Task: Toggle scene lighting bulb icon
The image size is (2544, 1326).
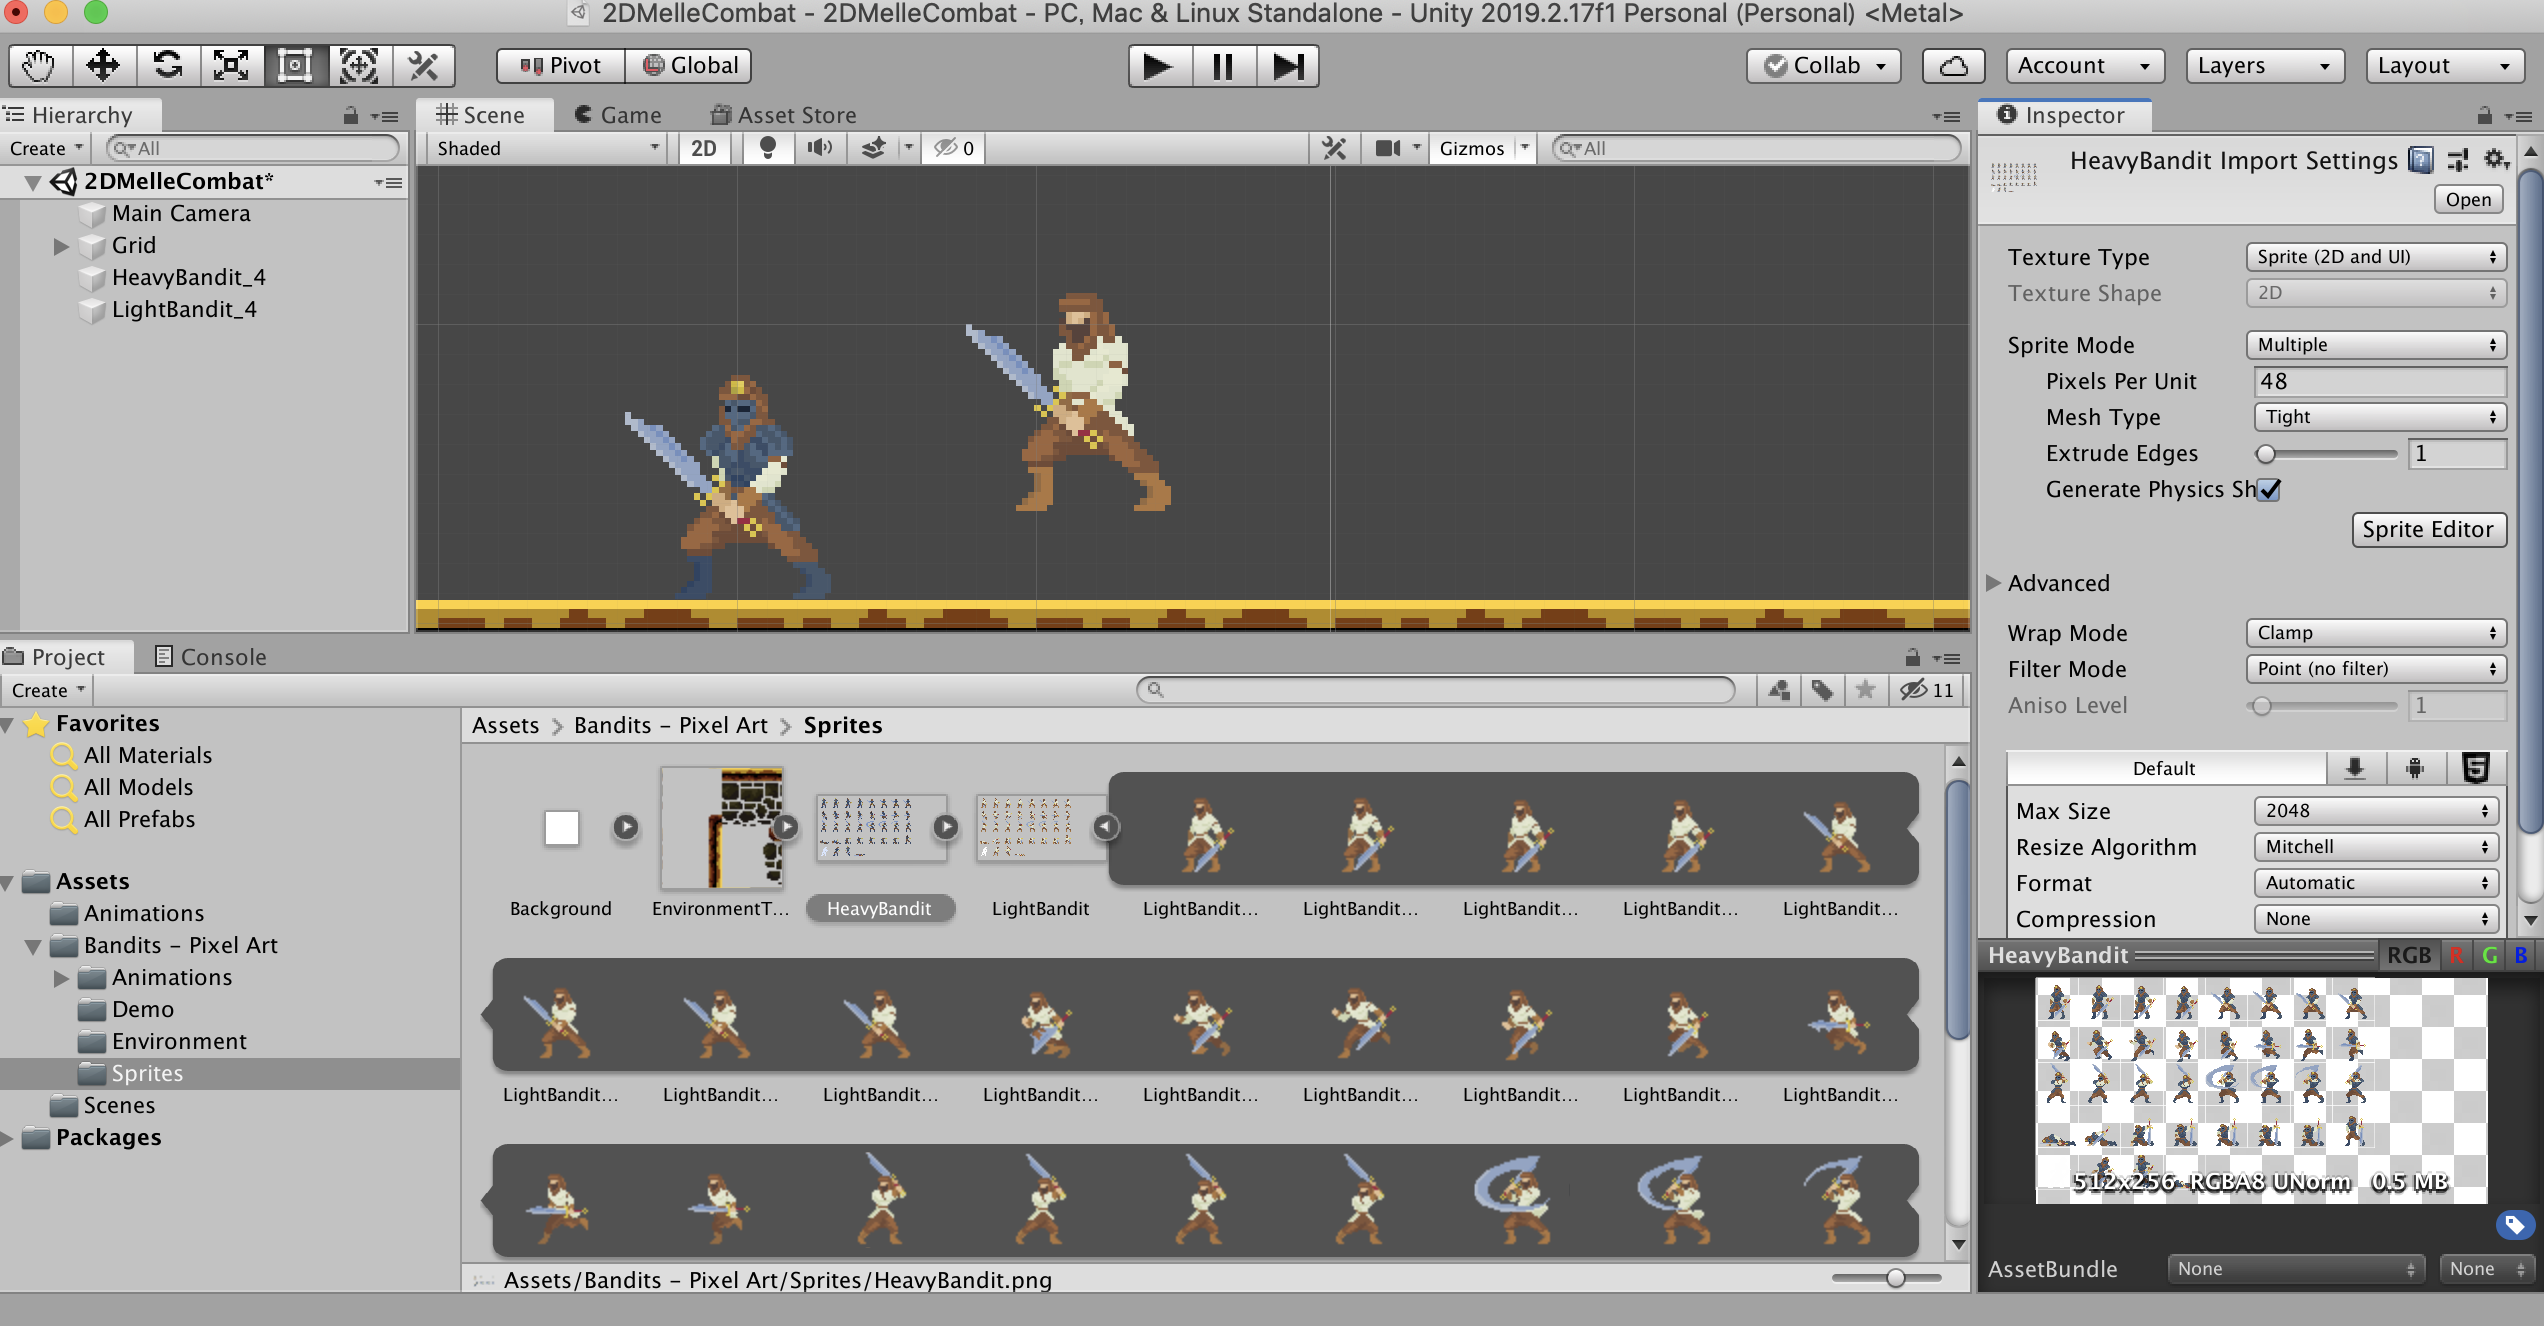Action: click(x=768, y=148)
